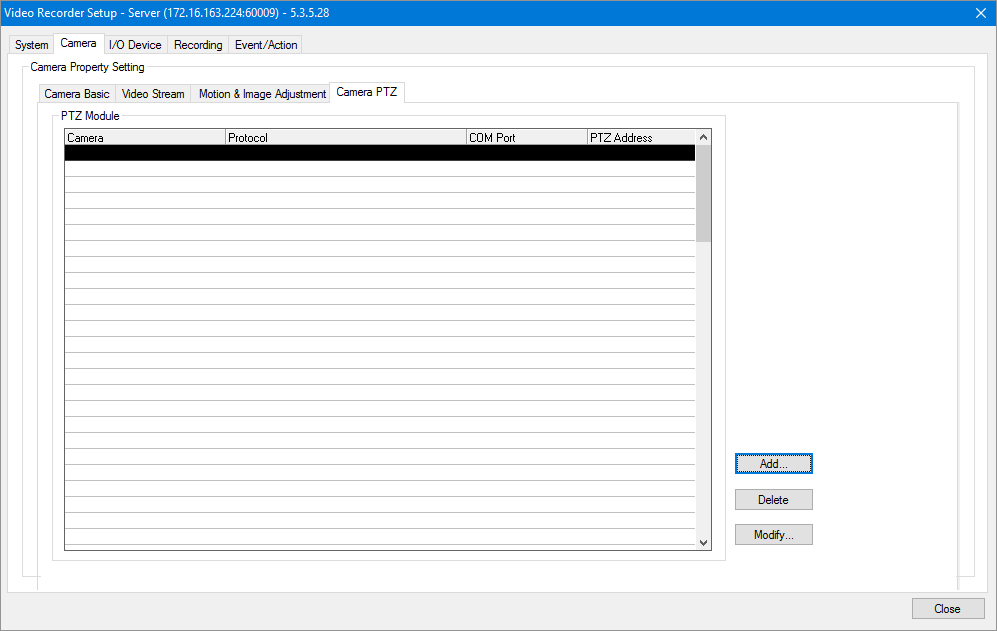Click the Close button at bottom

coord(947,609)
